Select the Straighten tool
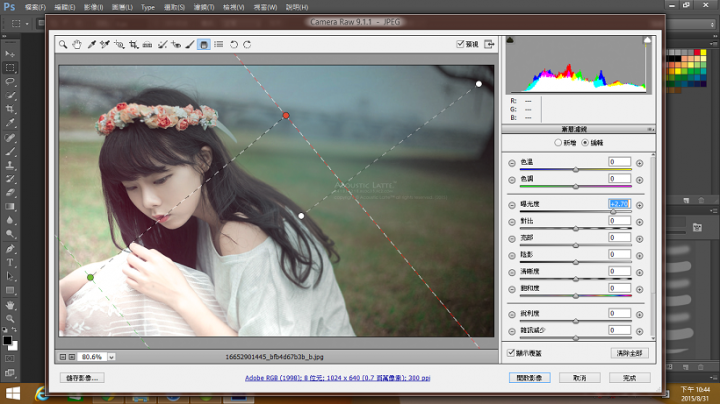The width and height of the screenshot is (720, 404). coord(147,45)
